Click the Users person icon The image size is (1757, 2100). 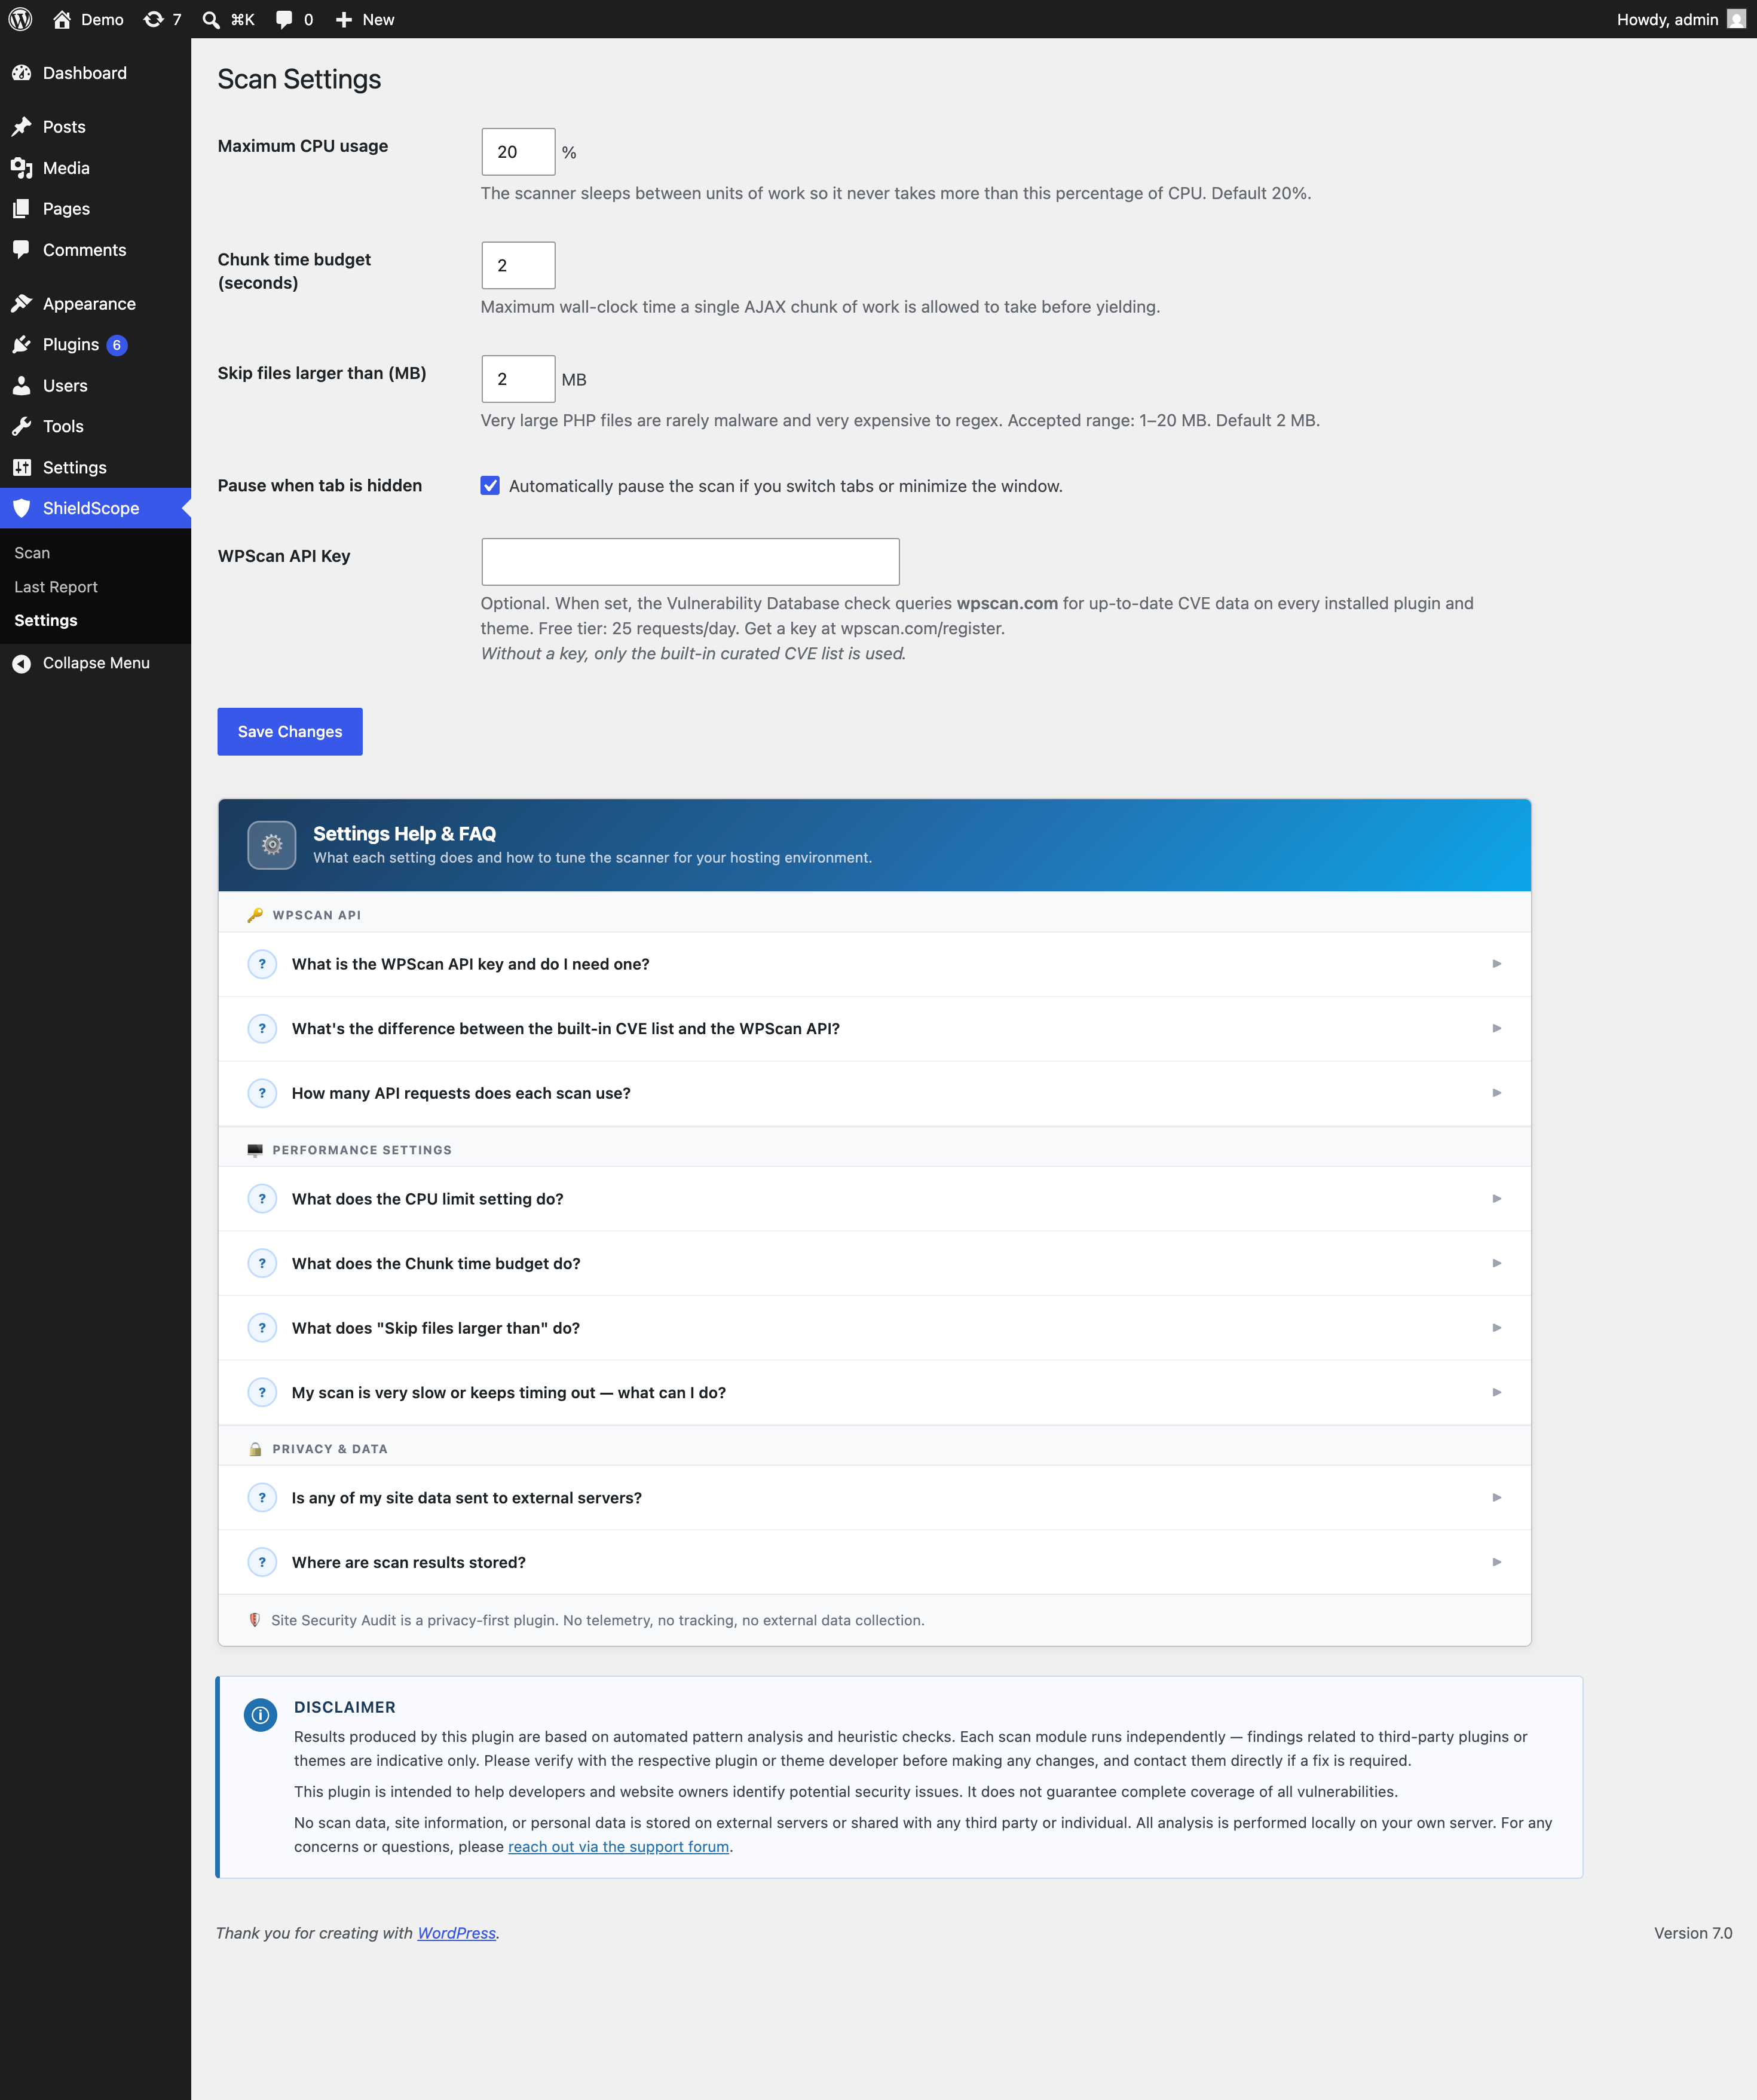pos(21,385)
